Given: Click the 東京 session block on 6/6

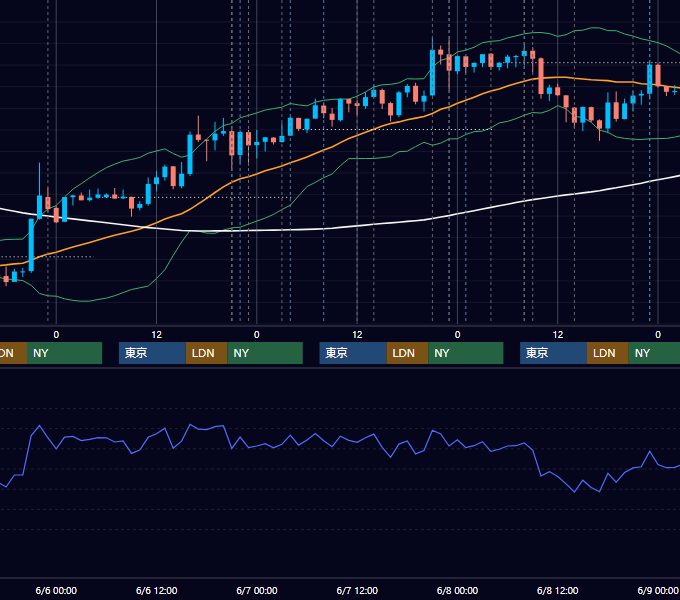Looking at the screenshot, I should point(152,353).
